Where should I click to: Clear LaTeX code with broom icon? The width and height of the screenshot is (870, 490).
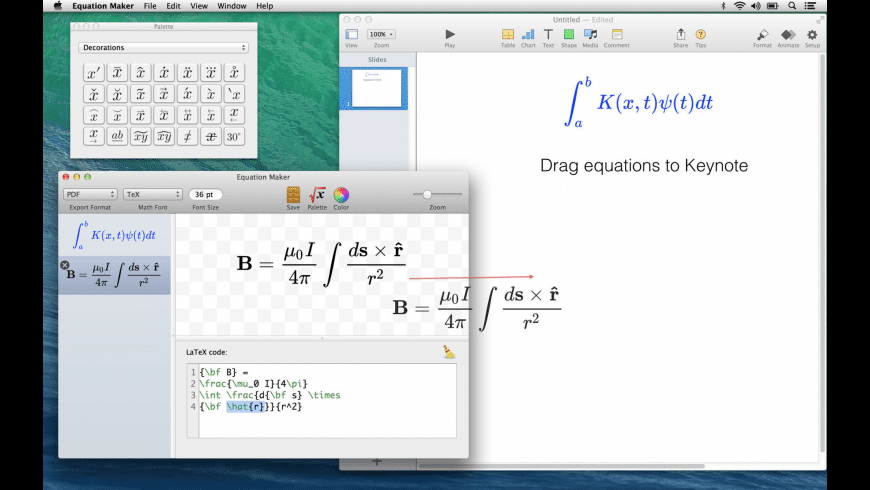449,352
